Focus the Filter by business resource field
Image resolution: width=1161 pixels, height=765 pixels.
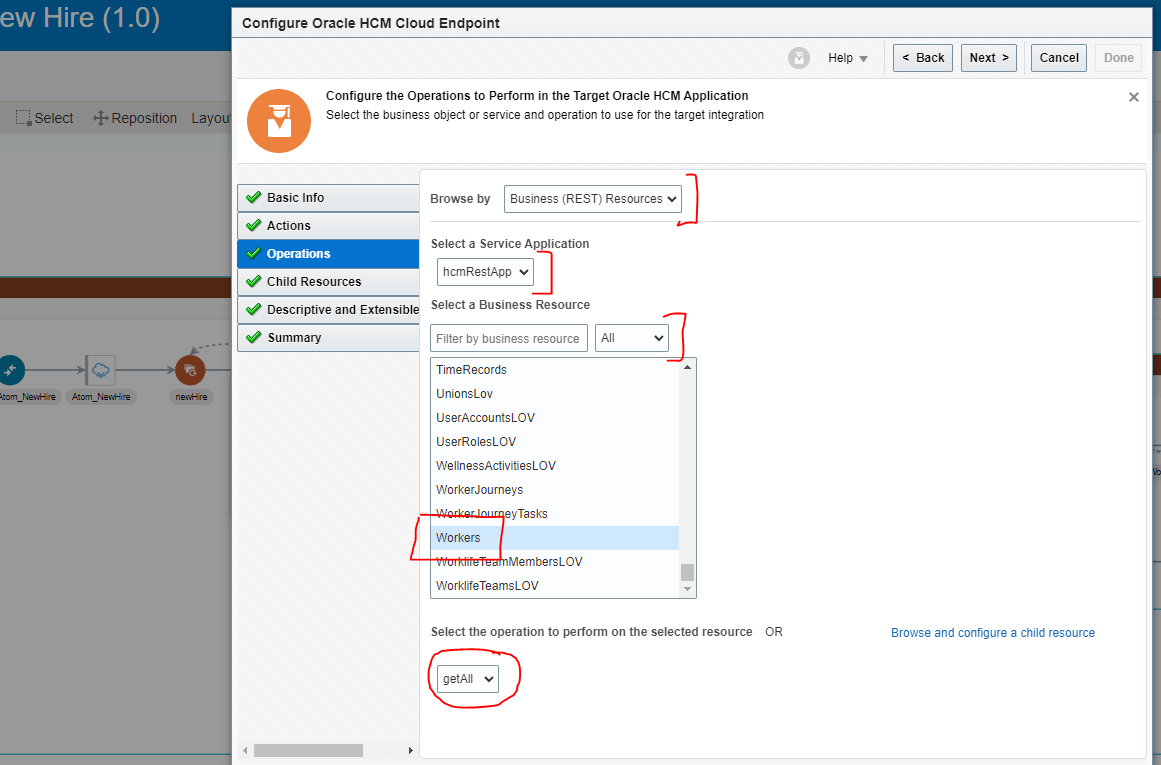pos(509,338)
